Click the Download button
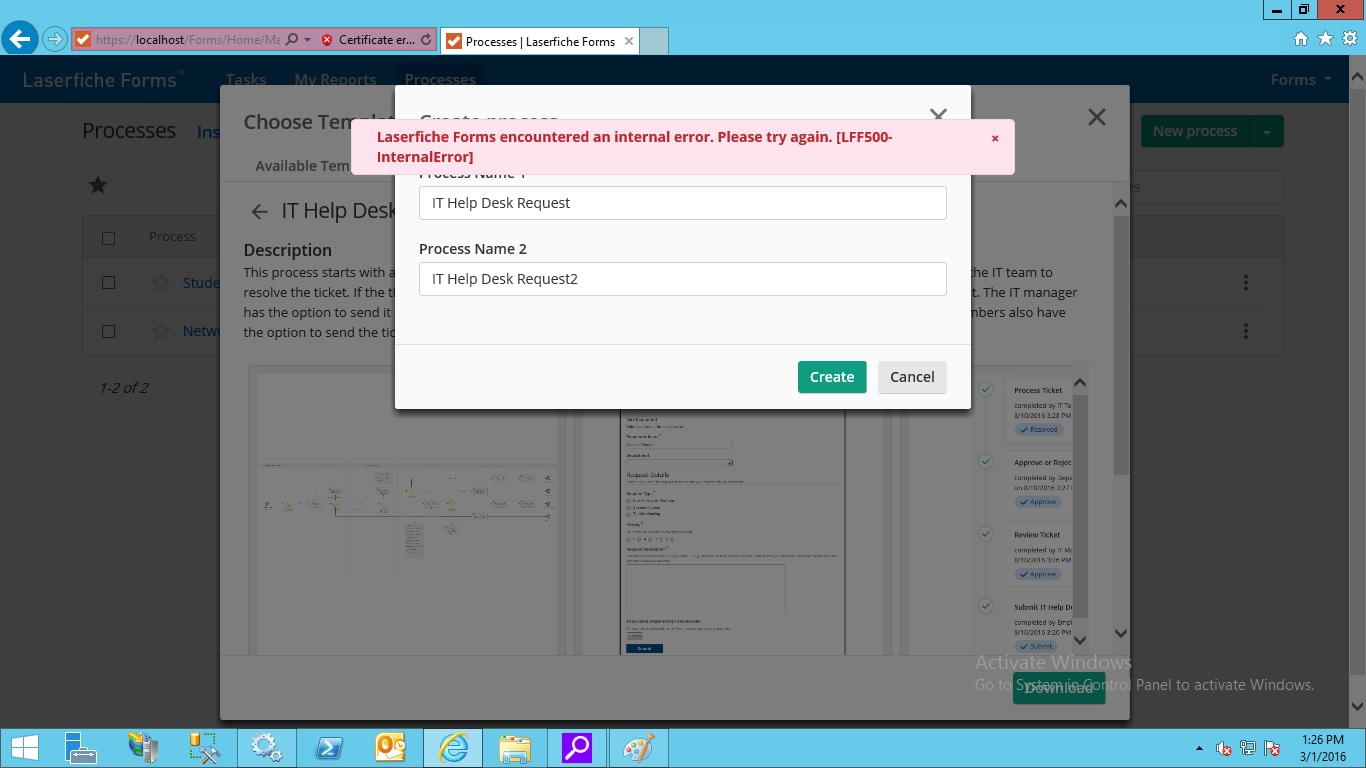This screenshot has width=1366, height=768. (x=1059, y=688)
